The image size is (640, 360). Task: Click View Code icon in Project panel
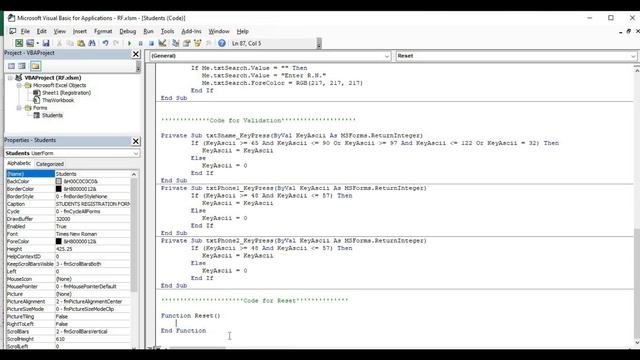[x=11, y=66]
